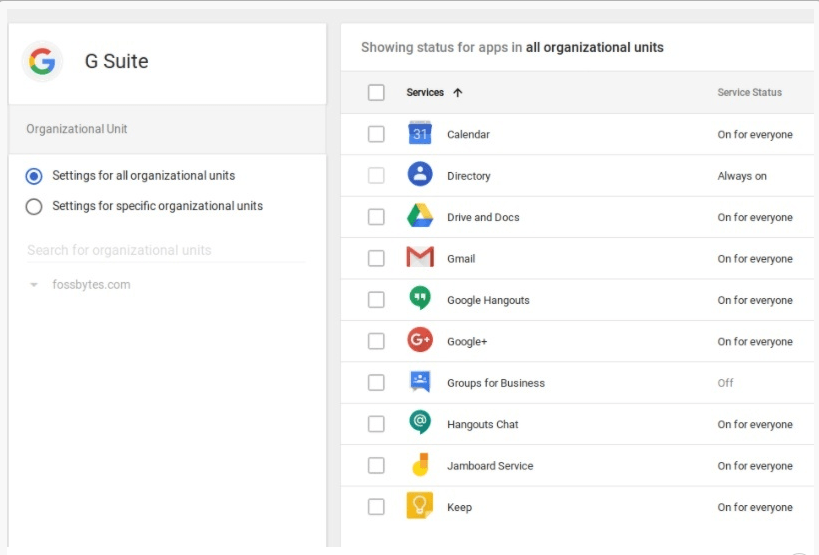Open the Groups for Business icon
Screen dimensions: 819x555
click(x=420, y=382)
